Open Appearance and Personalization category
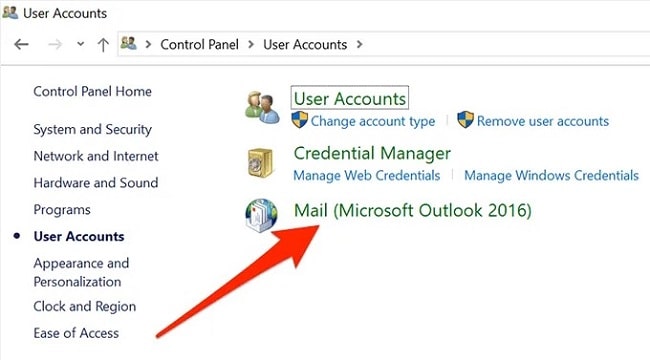 click(x=81, y=272)
